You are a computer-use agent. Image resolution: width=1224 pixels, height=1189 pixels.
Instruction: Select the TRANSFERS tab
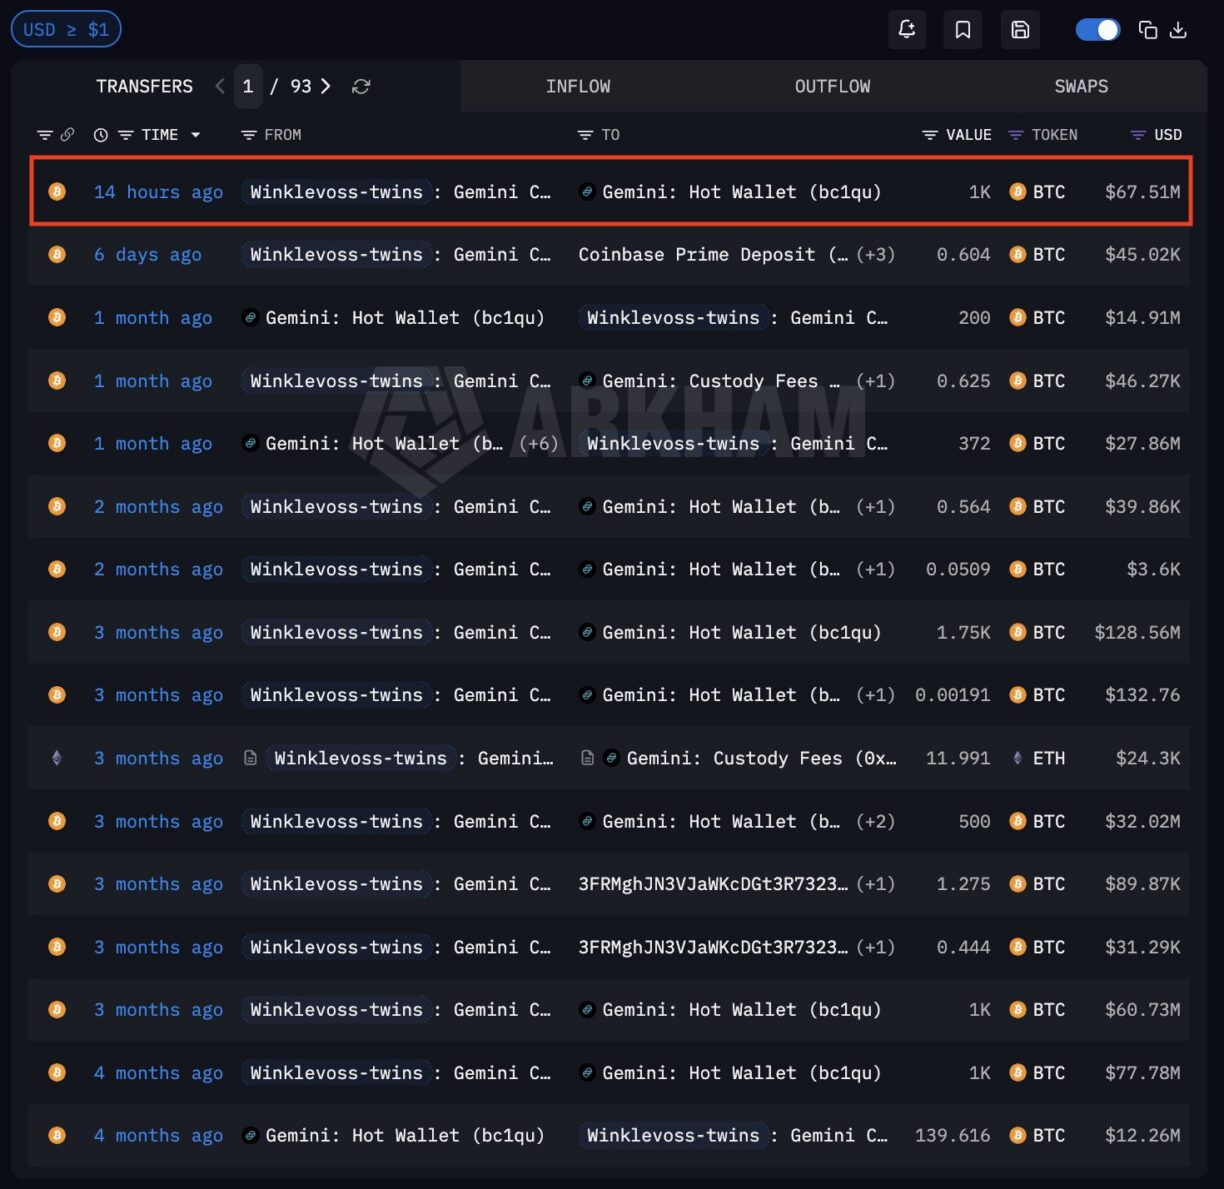pos(144,87)
